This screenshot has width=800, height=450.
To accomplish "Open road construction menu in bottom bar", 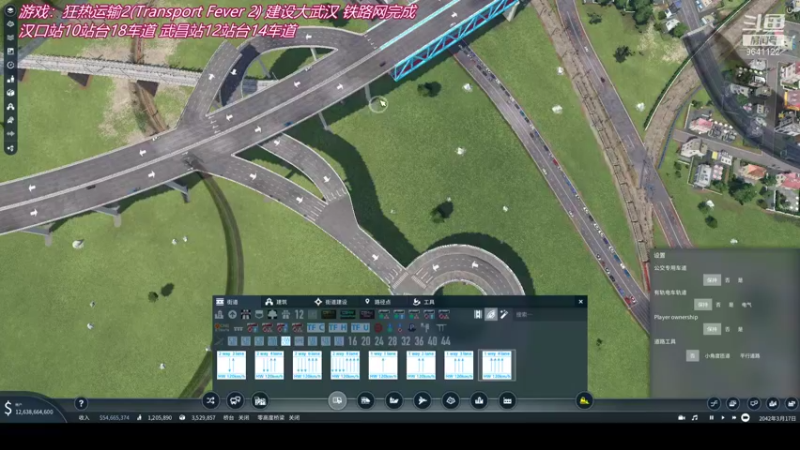I will (337, 401).
